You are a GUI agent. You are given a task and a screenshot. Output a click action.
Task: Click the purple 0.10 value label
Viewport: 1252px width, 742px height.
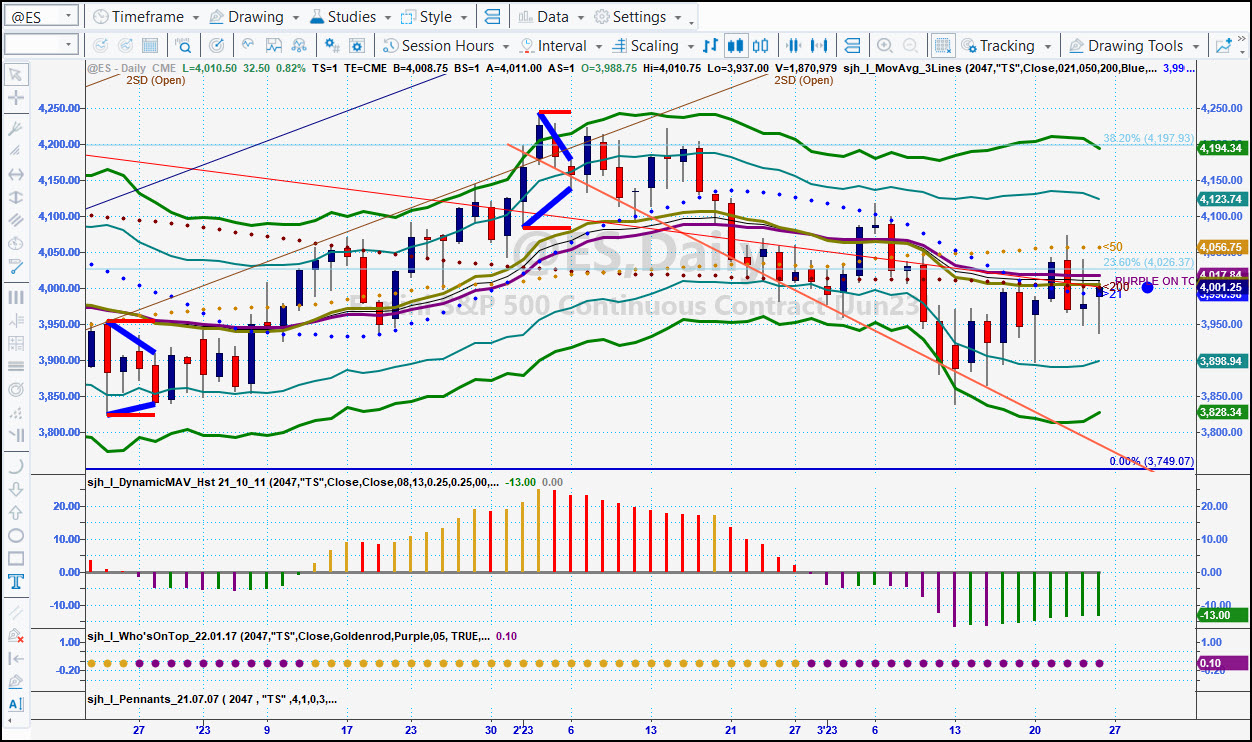point(1222,663)
